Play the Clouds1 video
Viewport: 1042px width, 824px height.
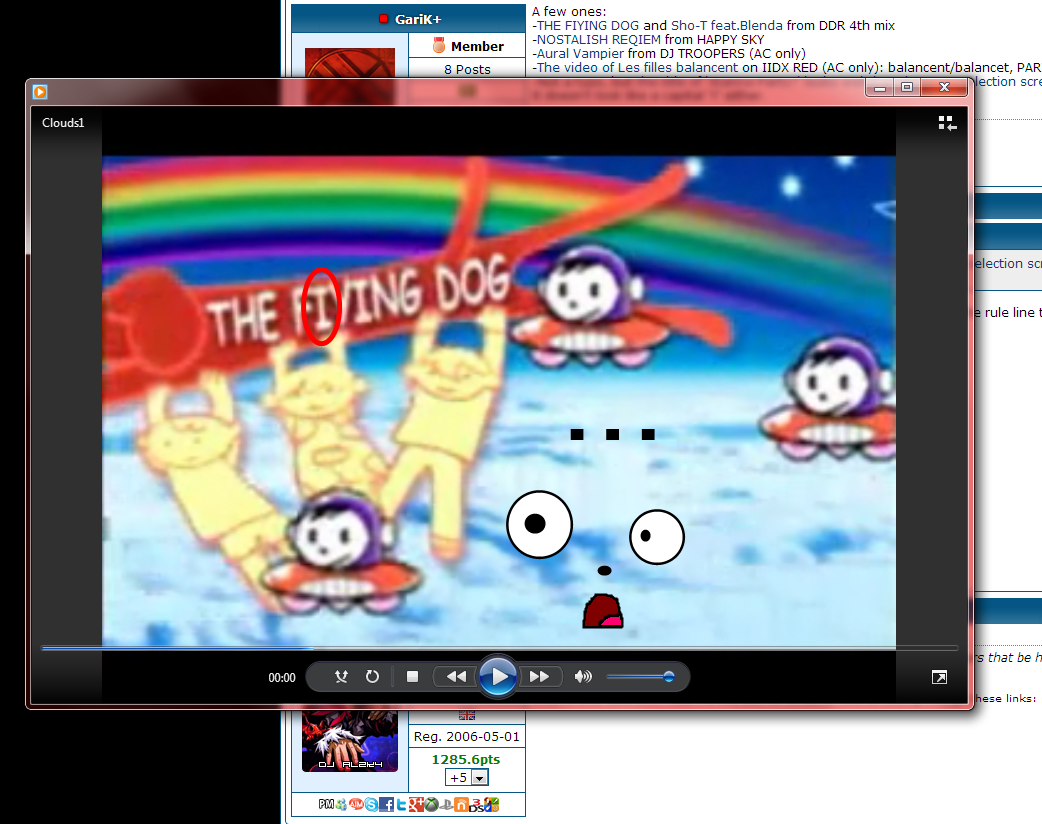498,676
